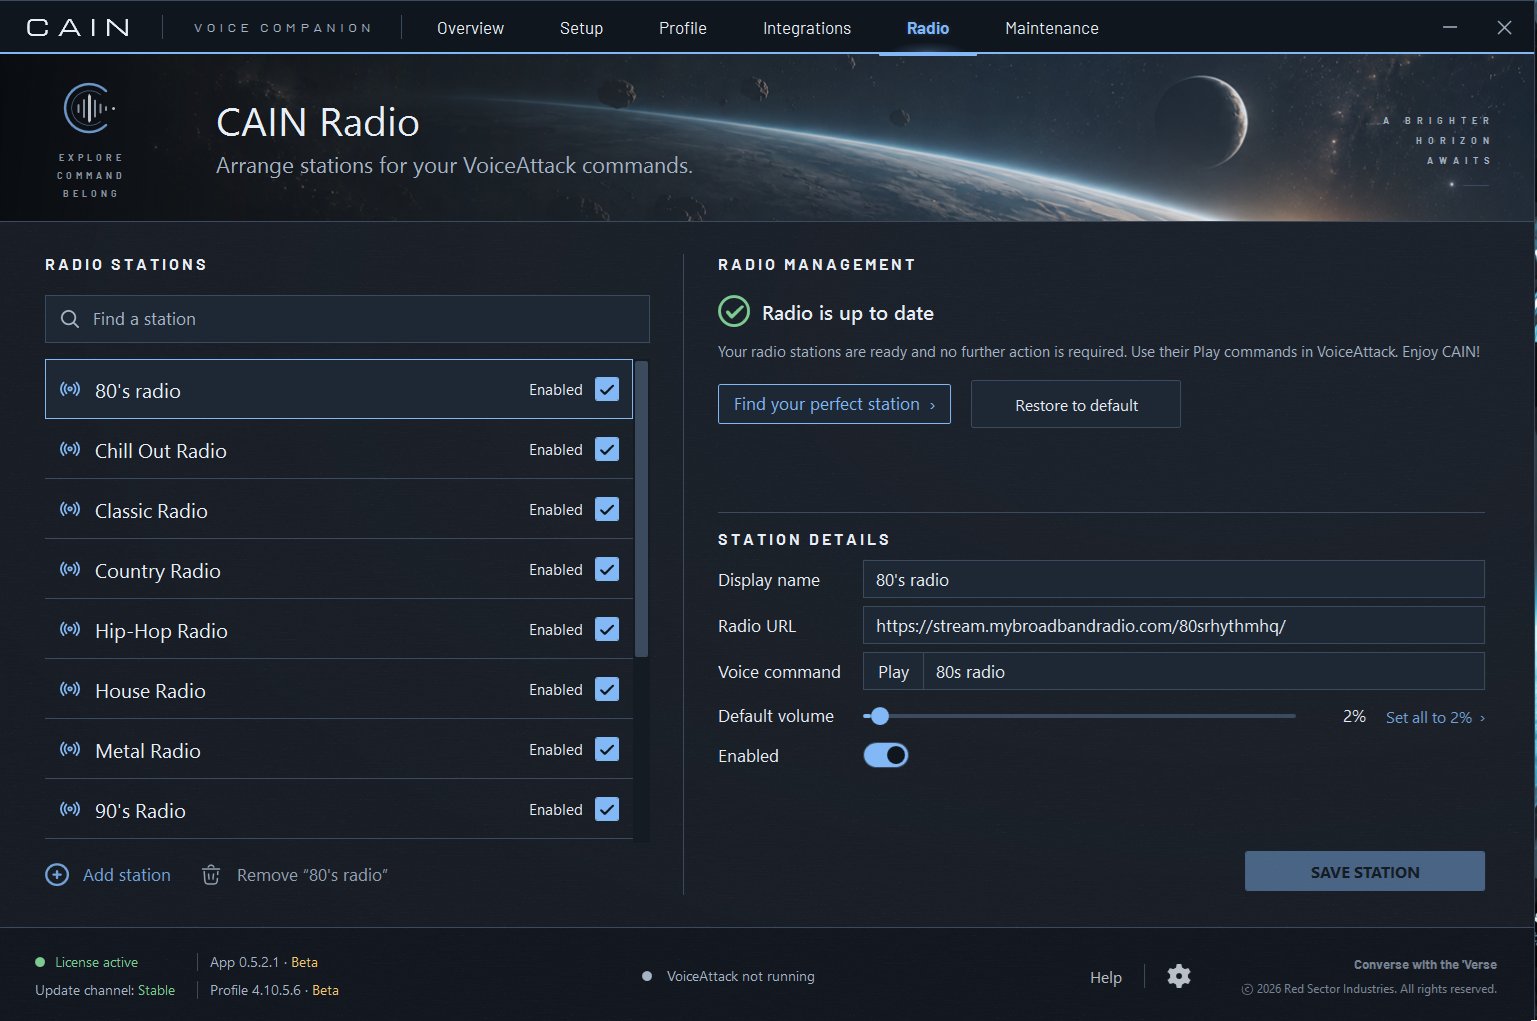Viewport: 1537px width, 1021px height.
Task: Click the SAVE STATION button
Action: [x=1365, y=871]
